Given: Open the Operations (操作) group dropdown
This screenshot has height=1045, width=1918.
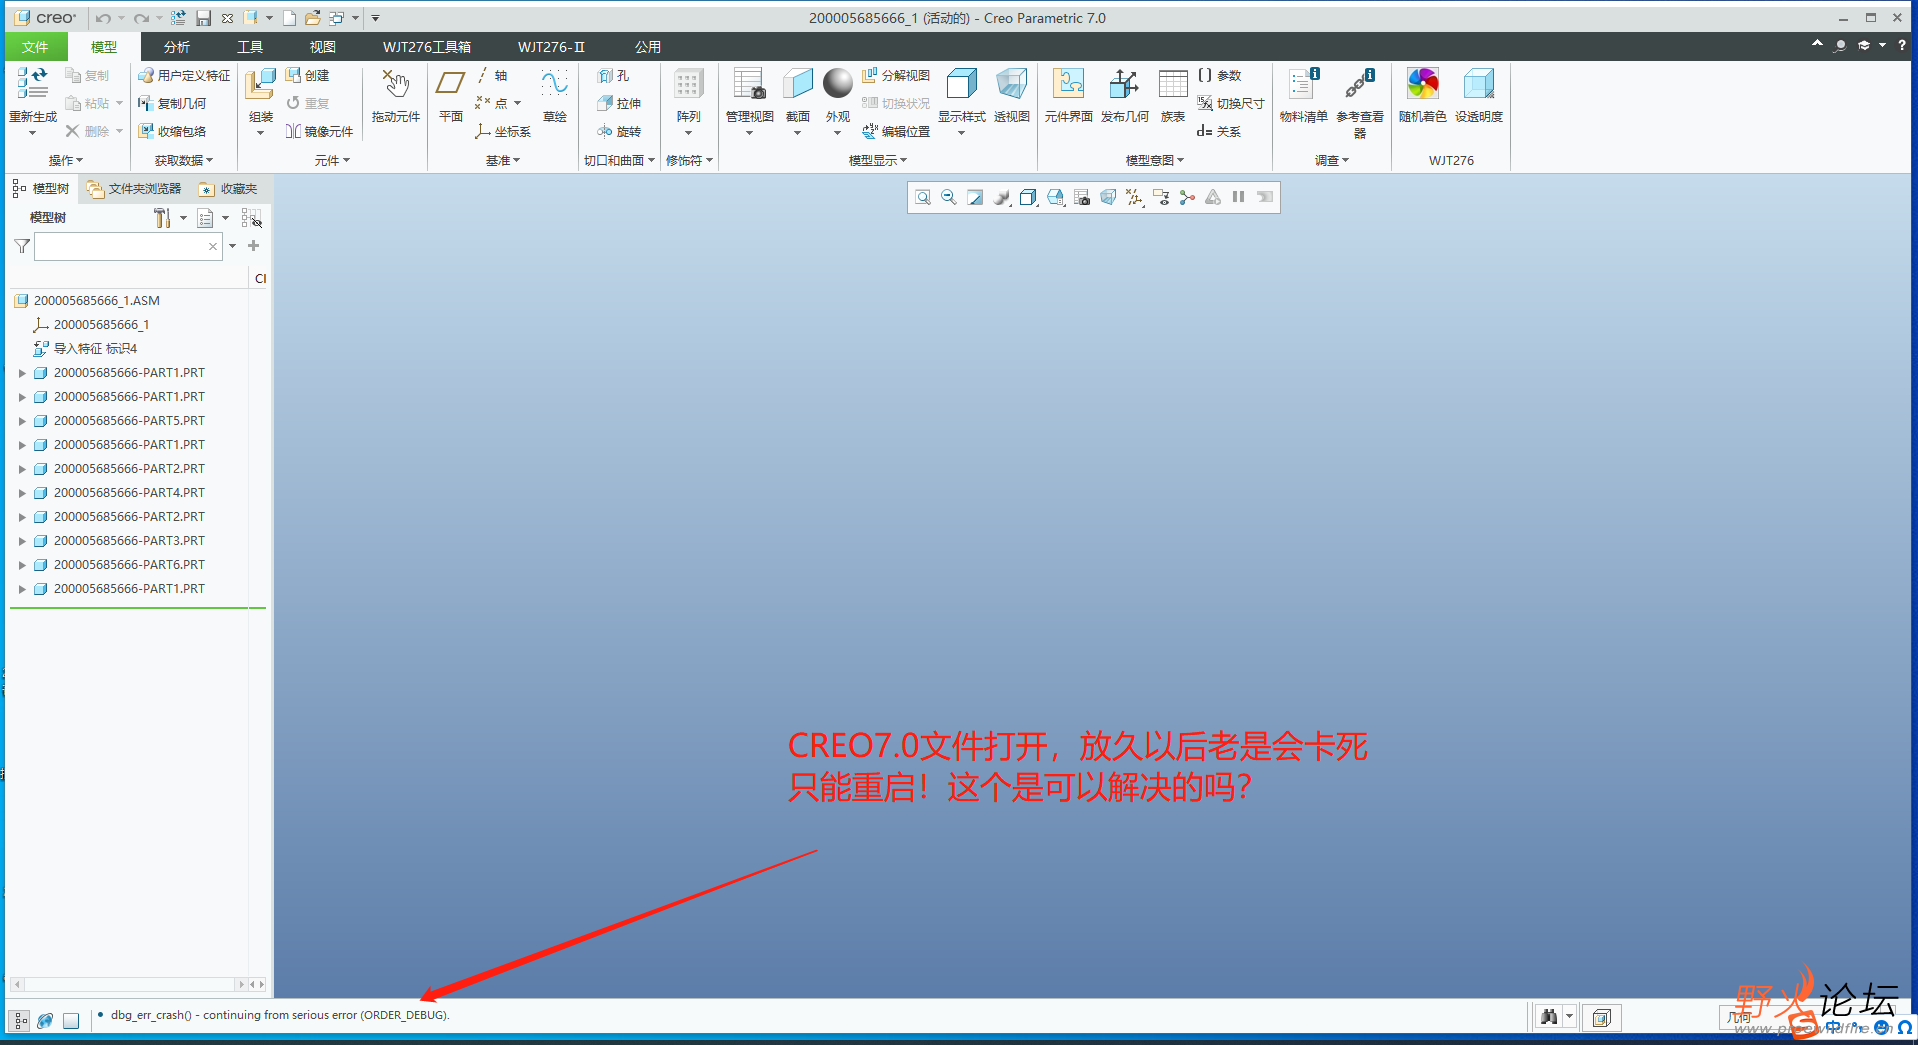Looking at the screenshot, I should (66, 160).
